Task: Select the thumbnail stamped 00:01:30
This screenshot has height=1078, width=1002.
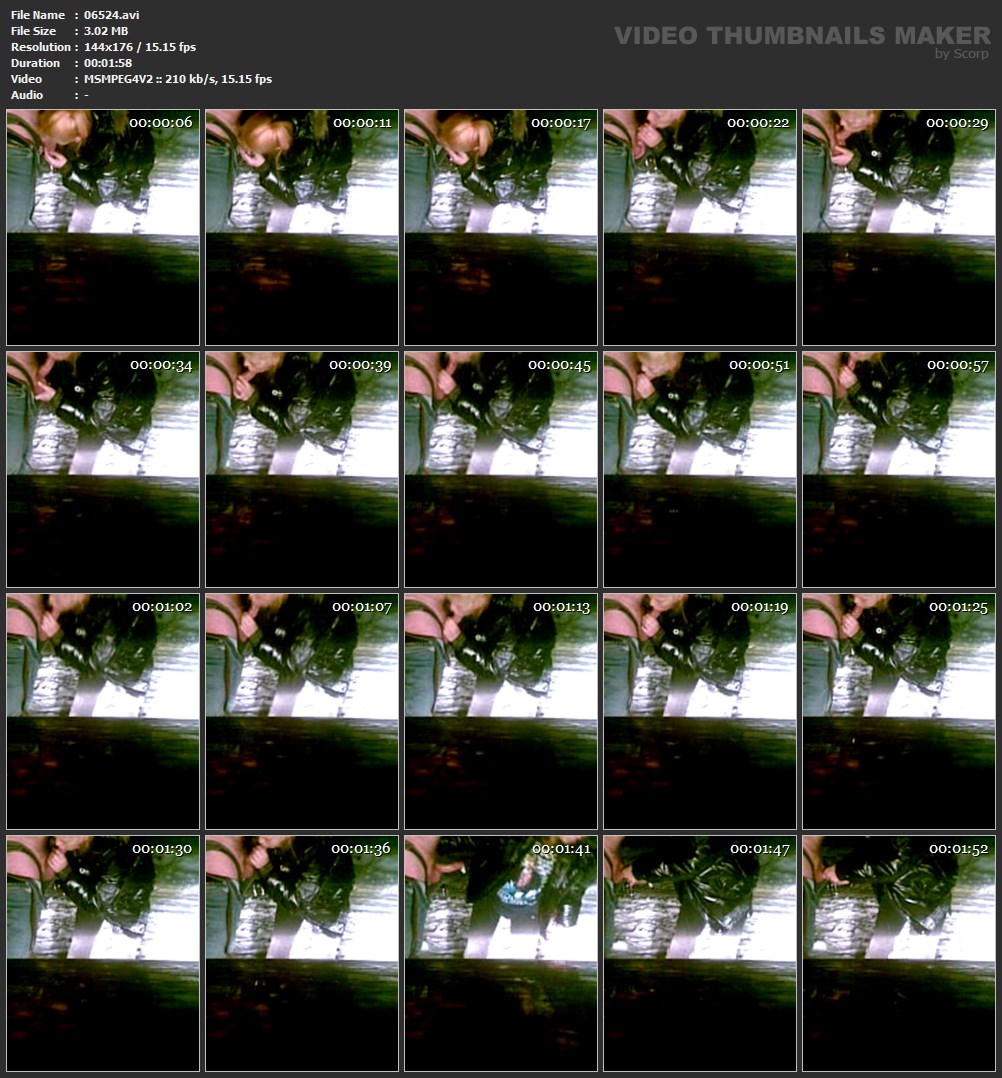Action: [103, 954]
